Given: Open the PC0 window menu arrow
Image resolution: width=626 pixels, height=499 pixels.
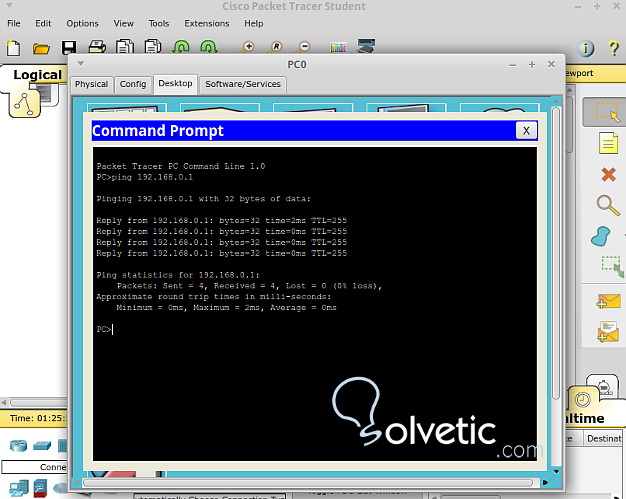Looking at the screenshot, I should point(81,63).
